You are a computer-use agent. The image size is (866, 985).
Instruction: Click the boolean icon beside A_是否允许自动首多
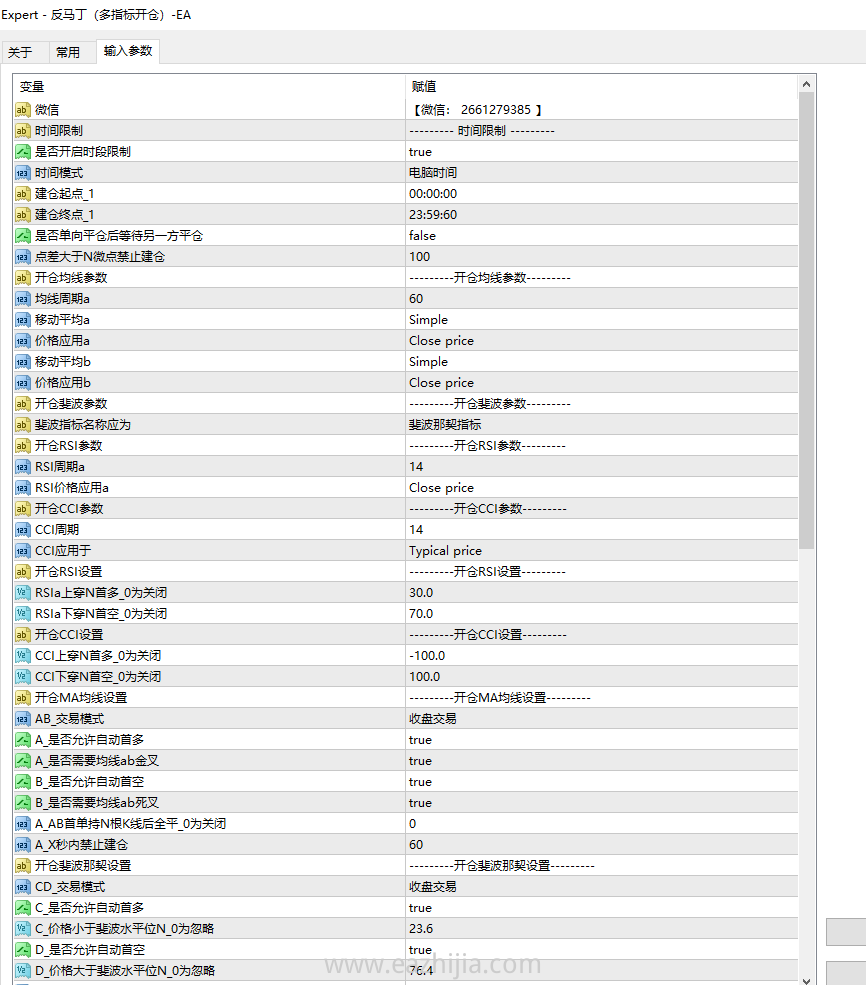tap(23, 739)
